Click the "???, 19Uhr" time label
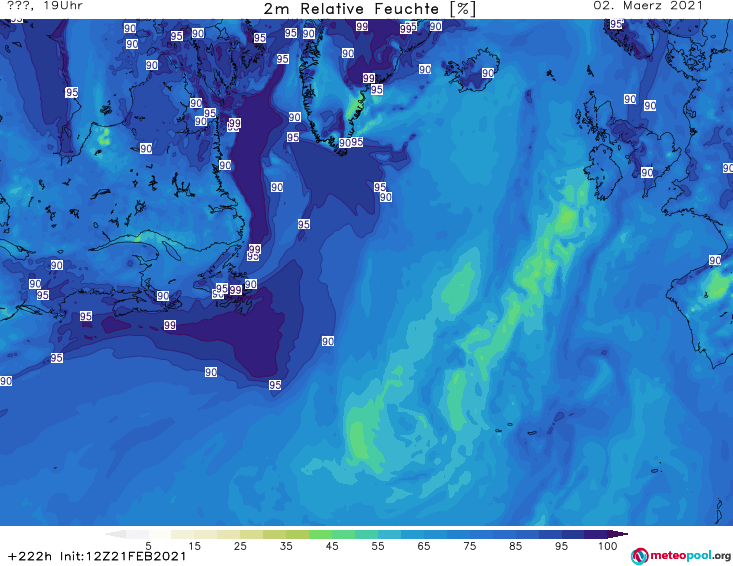733x566 pixels. 45,6
